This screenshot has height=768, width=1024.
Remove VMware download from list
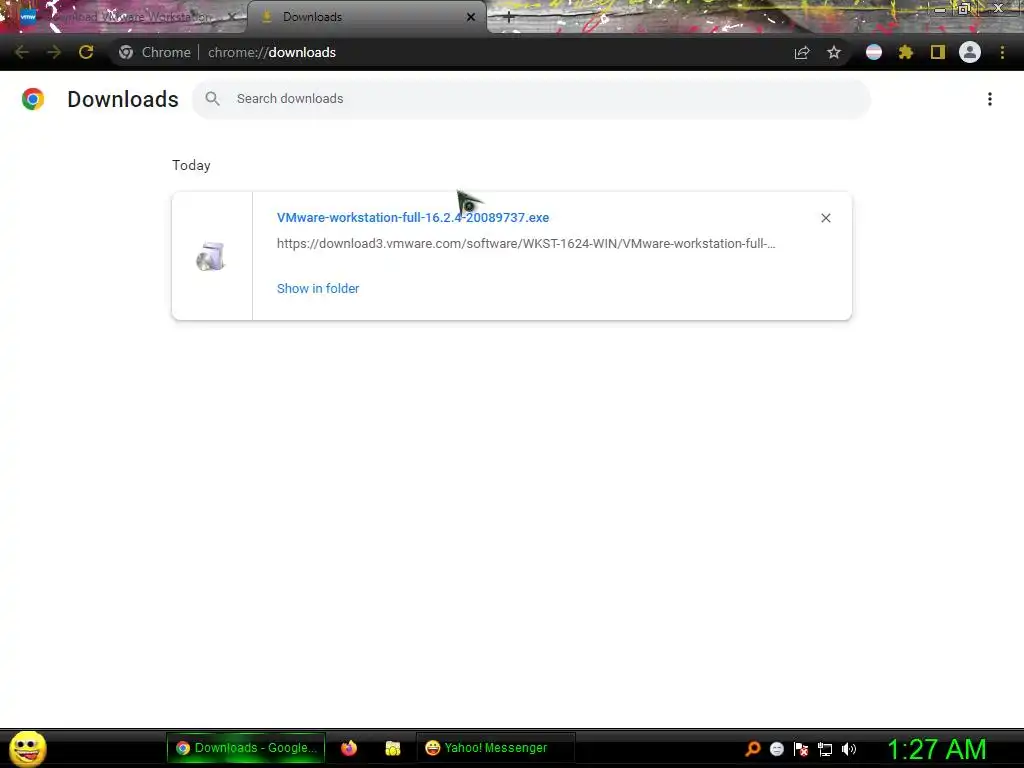point(825,218)
